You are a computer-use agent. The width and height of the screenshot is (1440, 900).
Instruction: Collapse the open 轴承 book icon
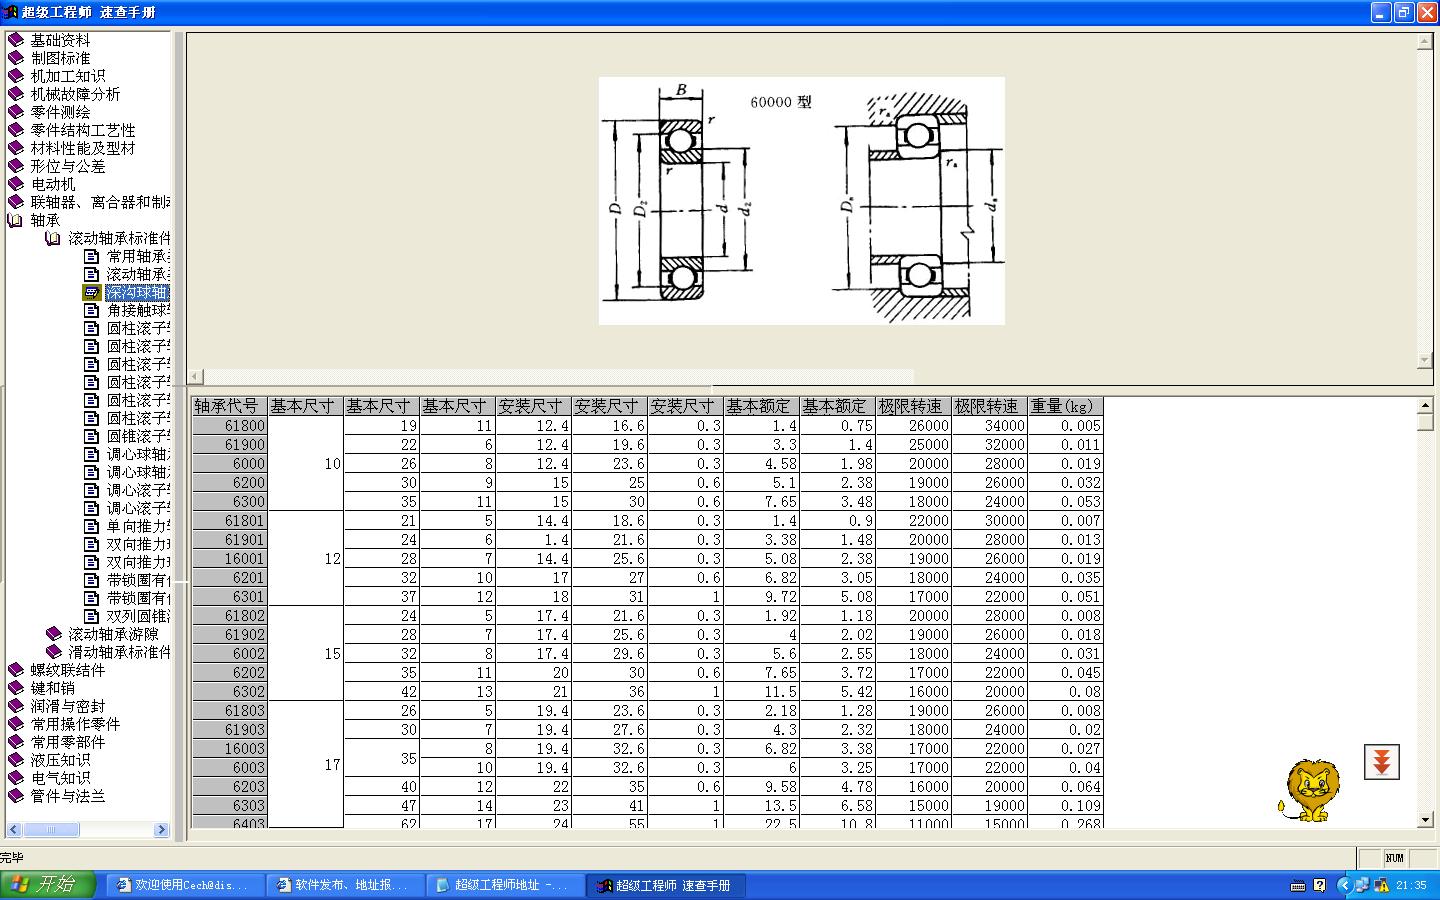[15, 220]
